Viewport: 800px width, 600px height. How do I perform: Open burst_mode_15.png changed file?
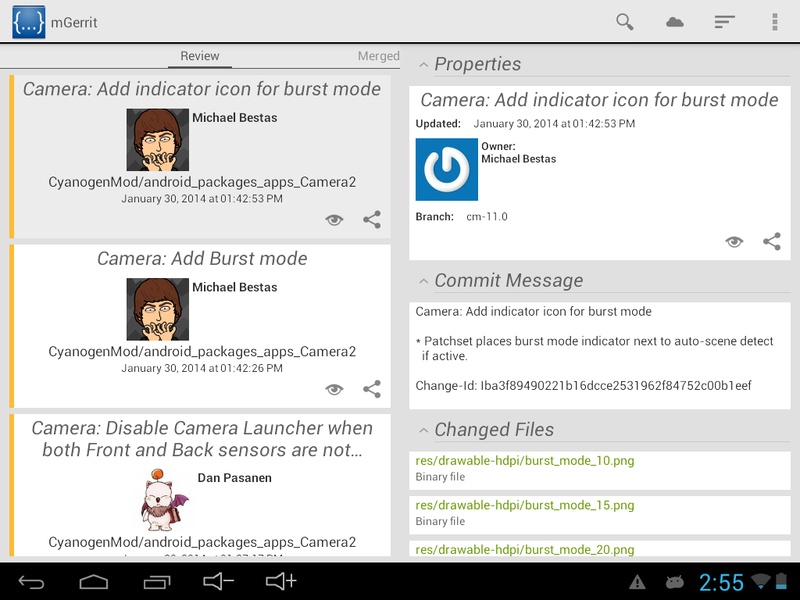pos(599,513)
